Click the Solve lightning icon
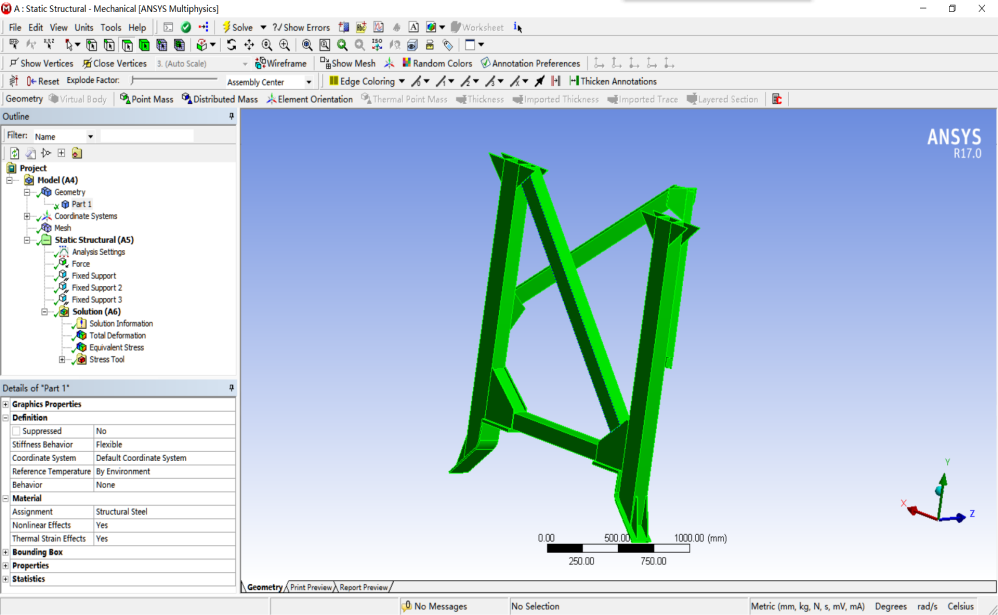Viewport: 998px width, 615px height. tap(225, 27)
